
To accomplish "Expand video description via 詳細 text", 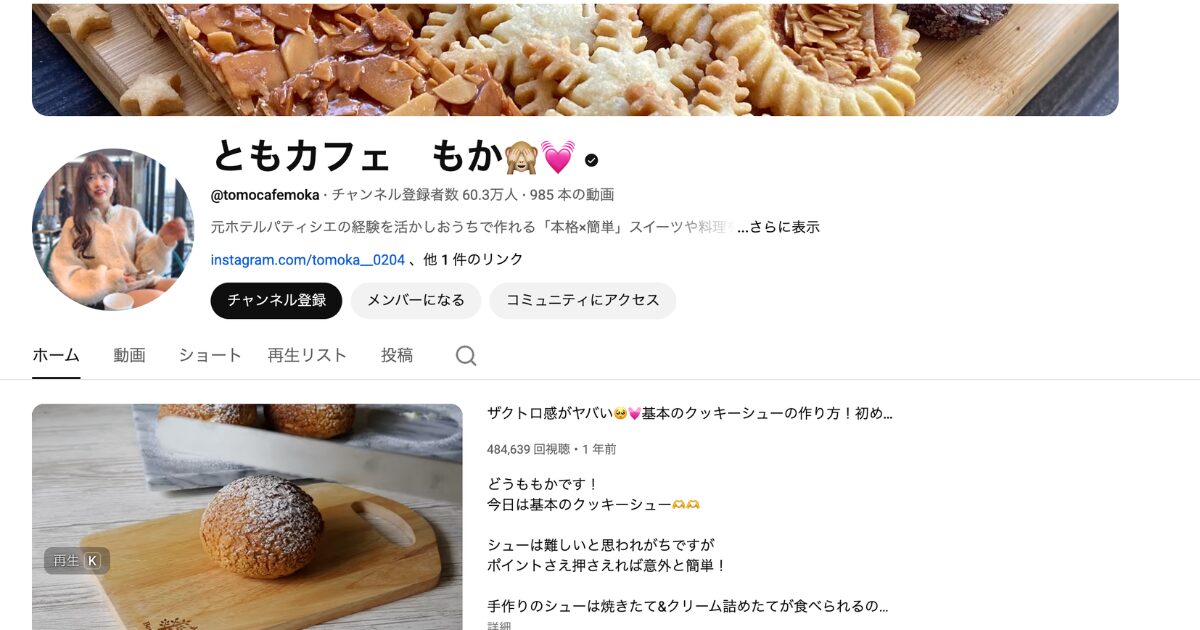I will tap(499, 626).
